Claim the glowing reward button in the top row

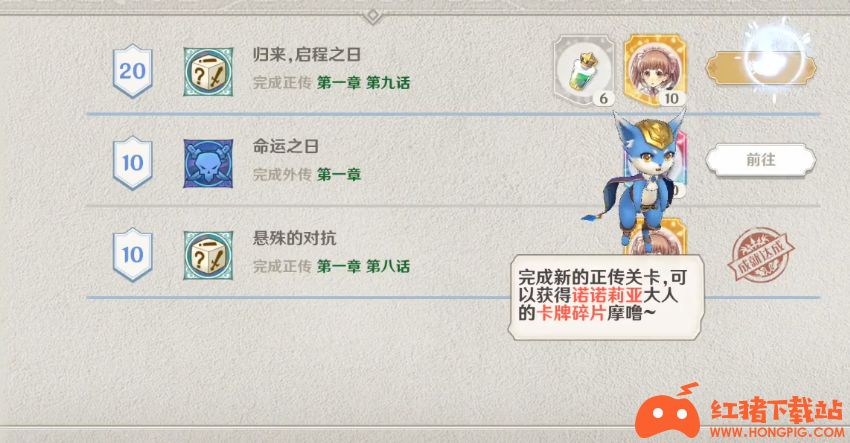761,68
